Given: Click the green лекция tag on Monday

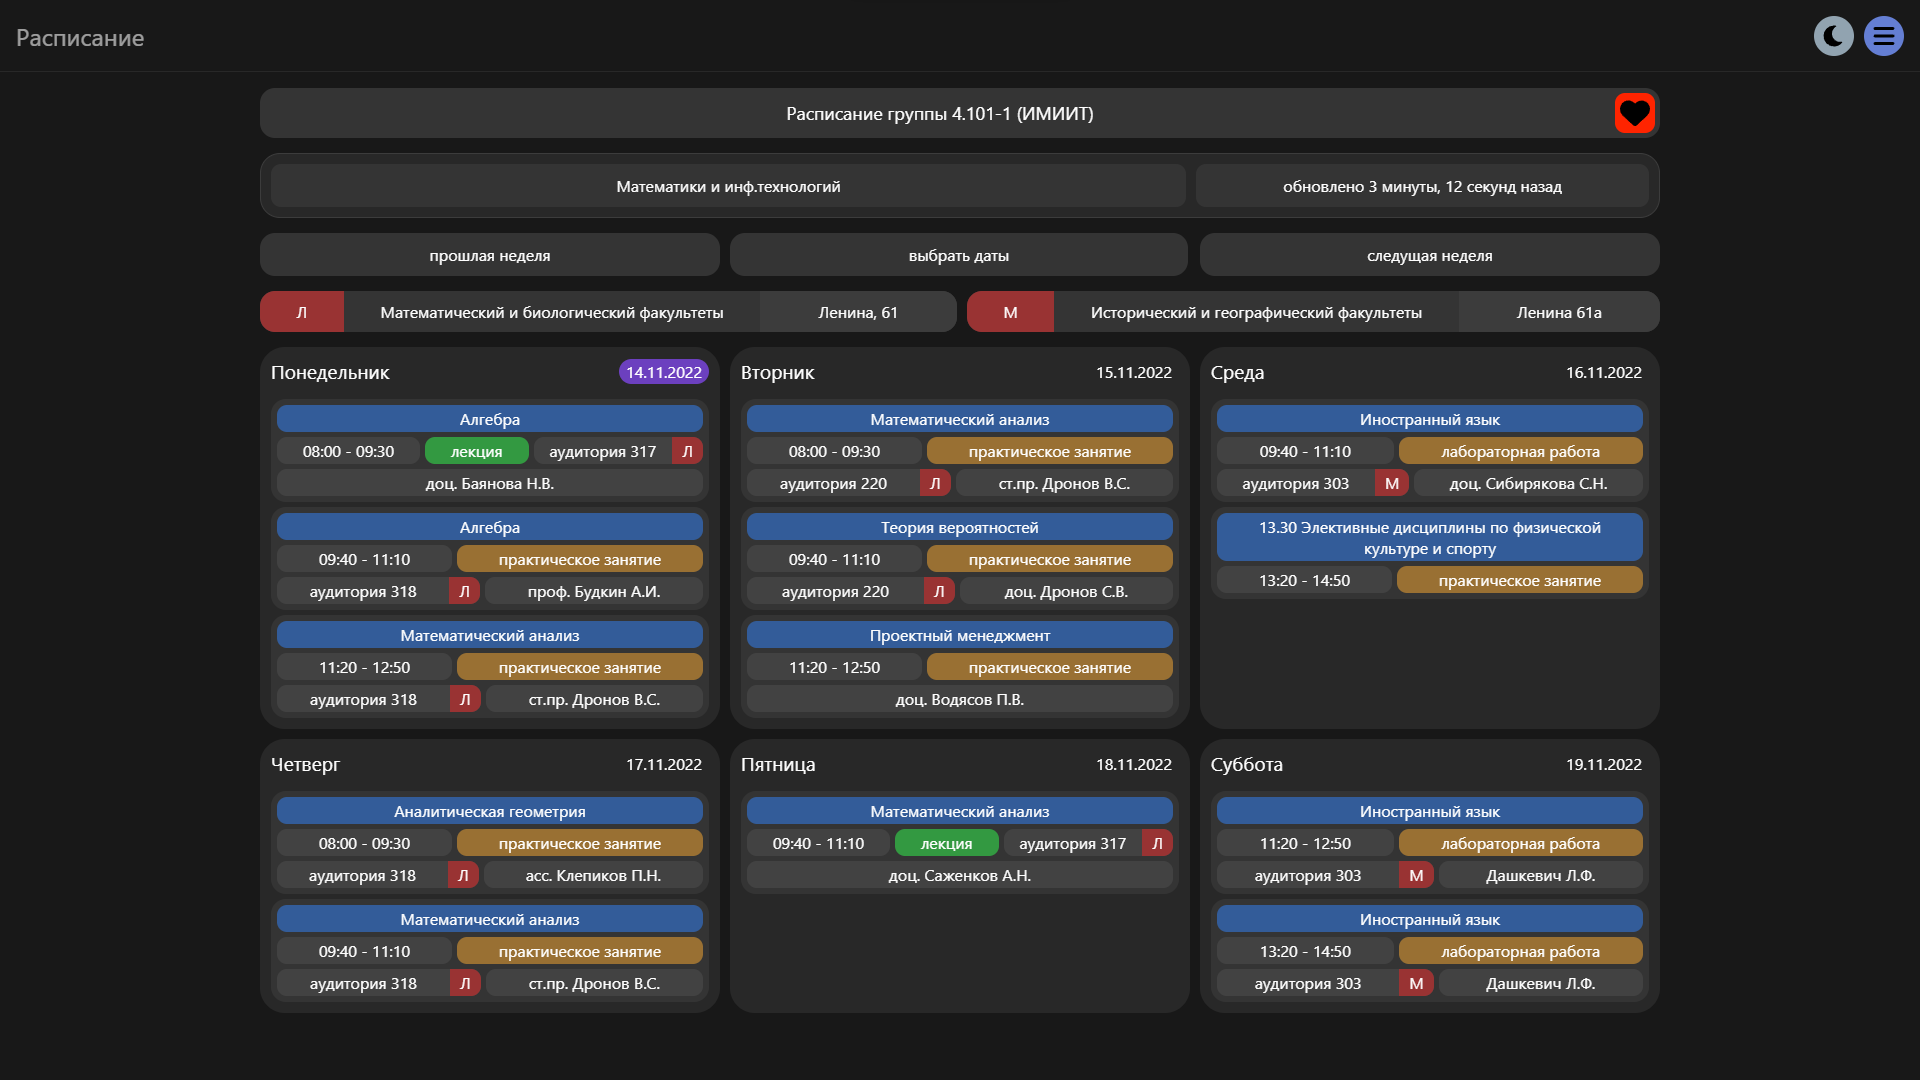Looking at the screenshot, I should pos(477,451).
